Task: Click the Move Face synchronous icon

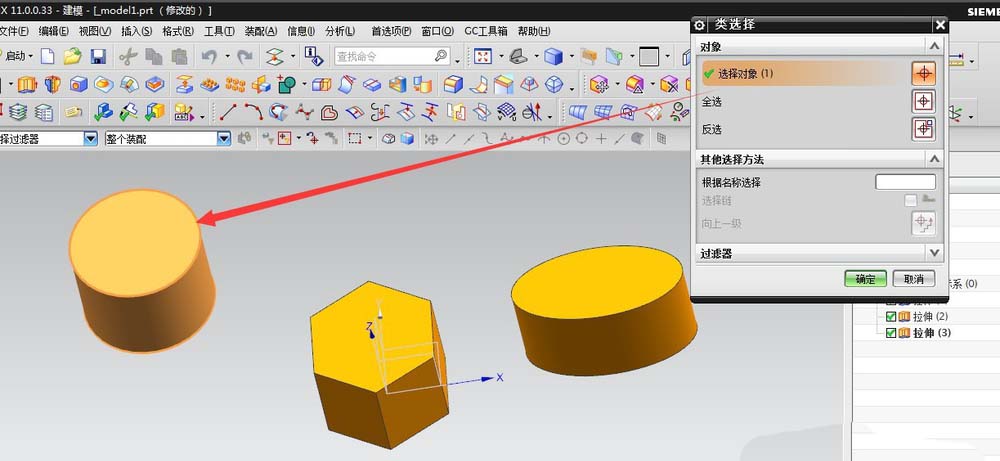Action: coord(599,84)
